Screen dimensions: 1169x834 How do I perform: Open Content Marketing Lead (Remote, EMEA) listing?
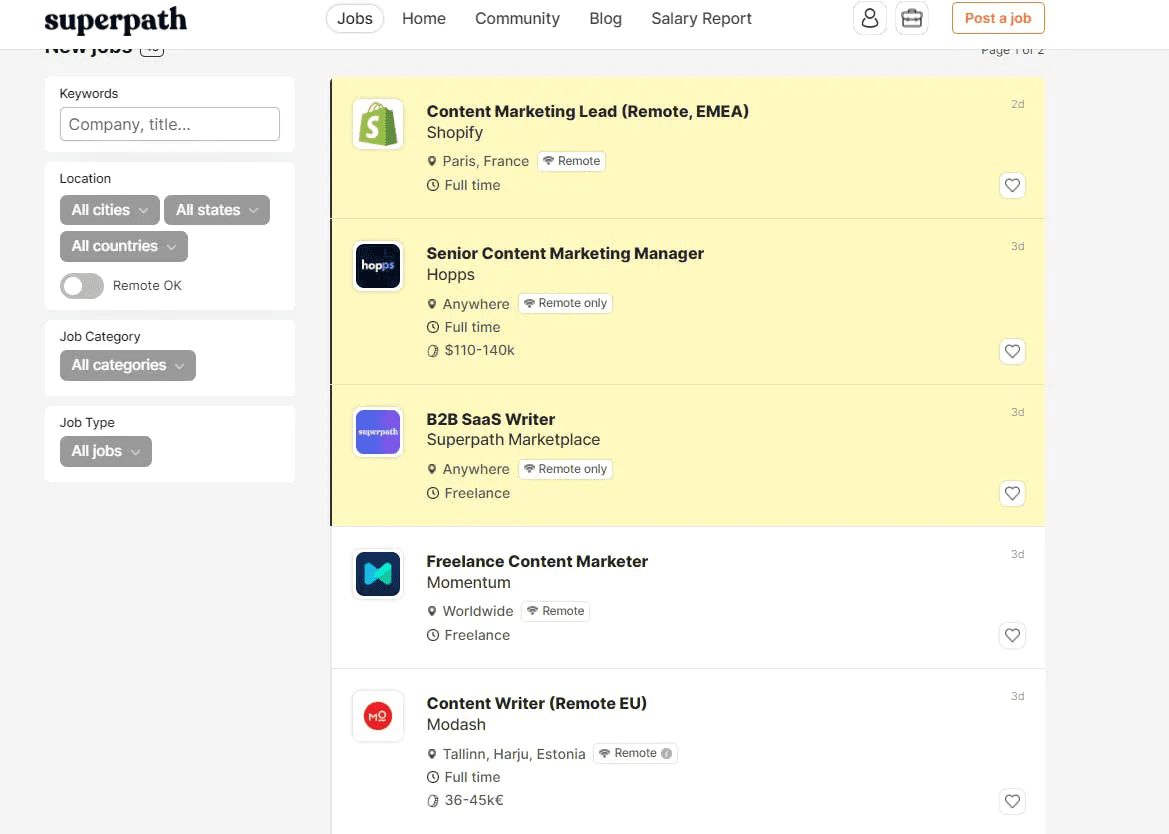[587, 111]
